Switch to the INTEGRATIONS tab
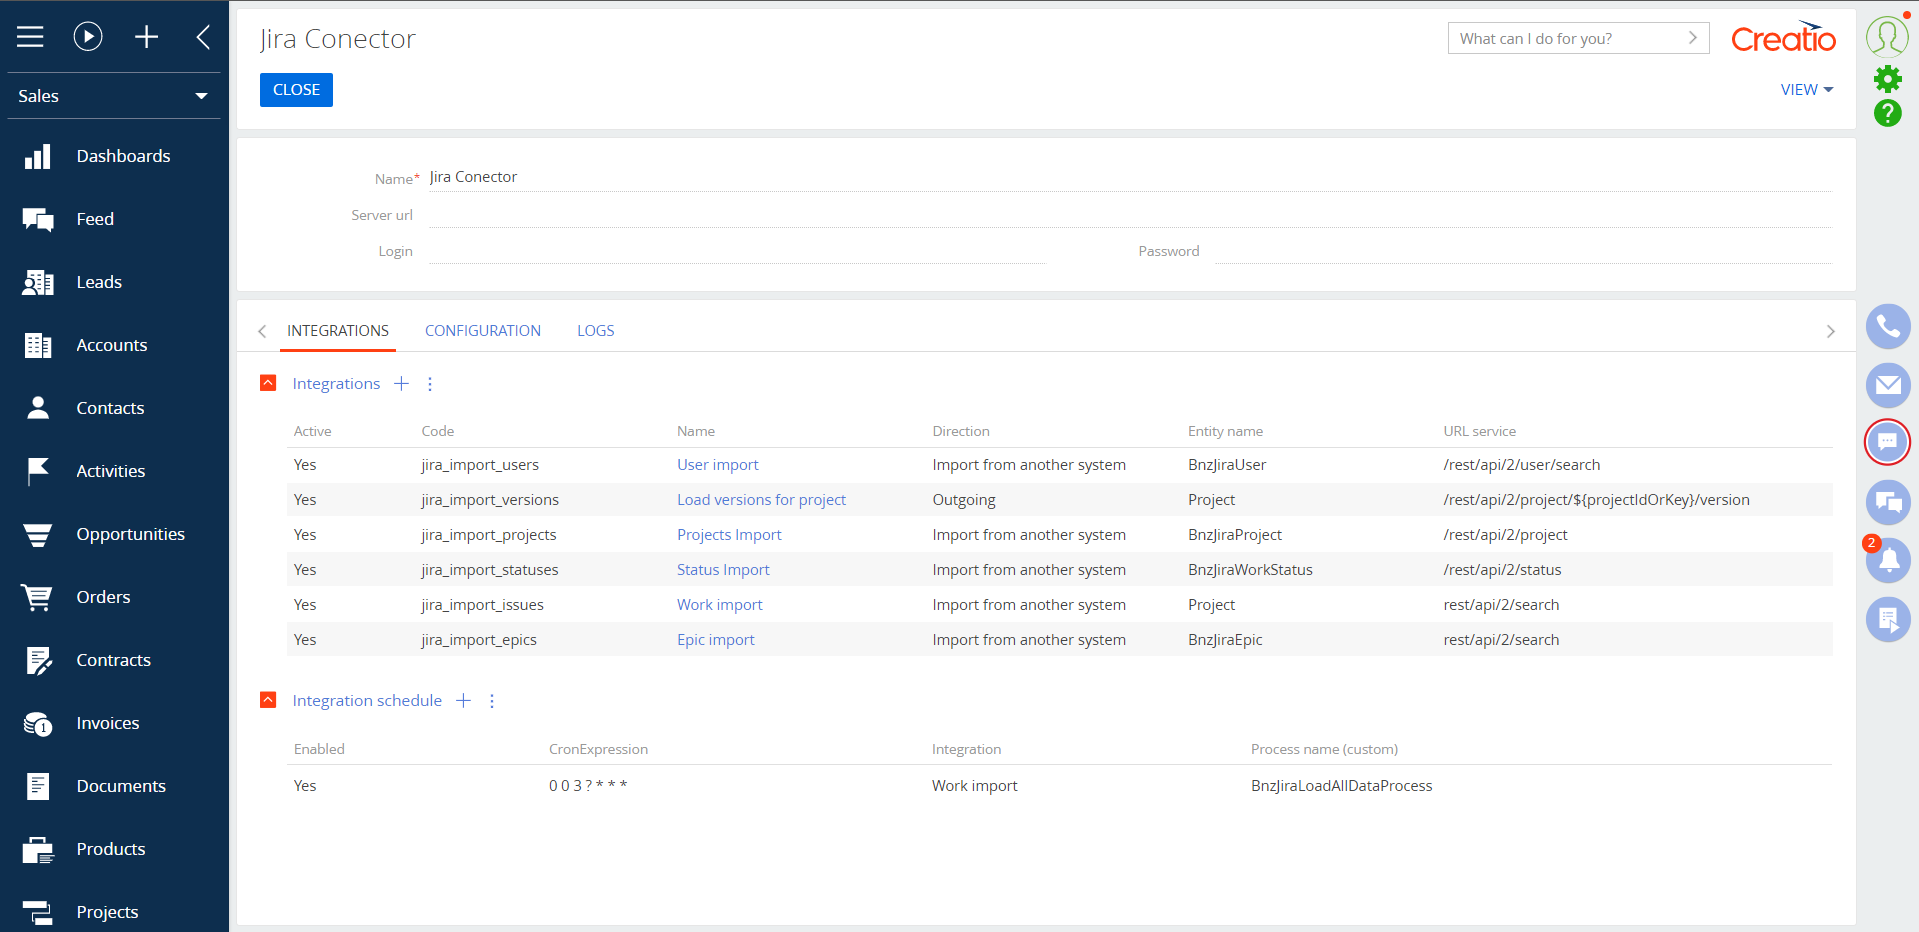1919x932 pixels. [338, 331]
